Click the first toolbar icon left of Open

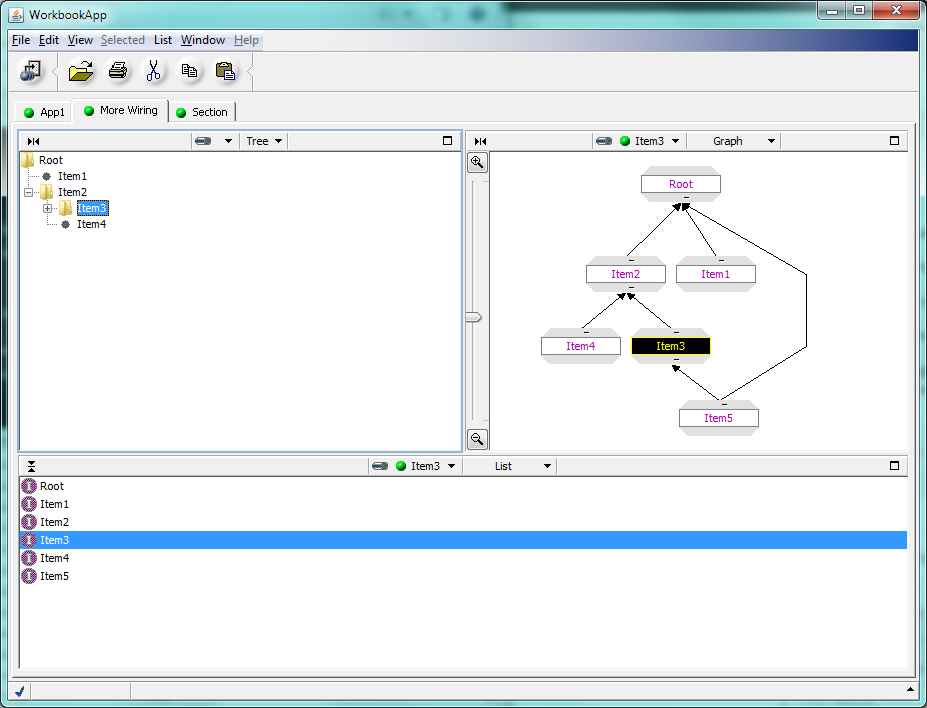pos(31,71)
